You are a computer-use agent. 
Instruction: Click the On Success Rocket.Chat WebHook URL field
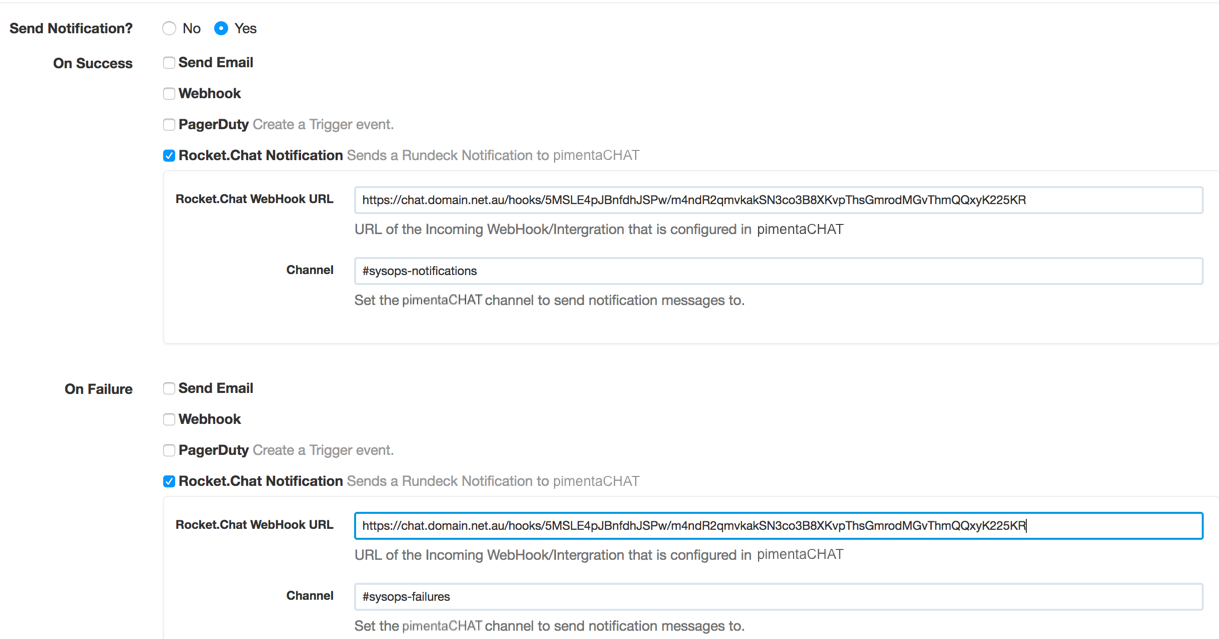[x=778, y=200]
